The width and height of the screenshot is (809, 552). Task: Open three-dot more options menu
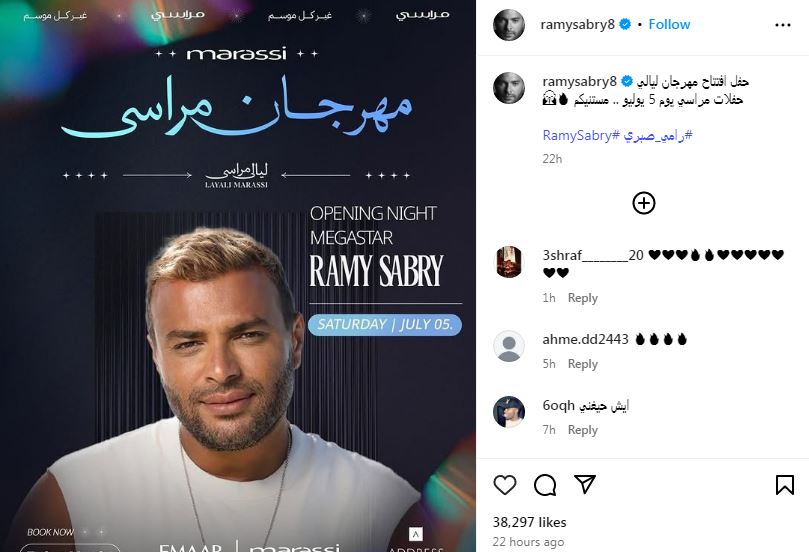783,25
